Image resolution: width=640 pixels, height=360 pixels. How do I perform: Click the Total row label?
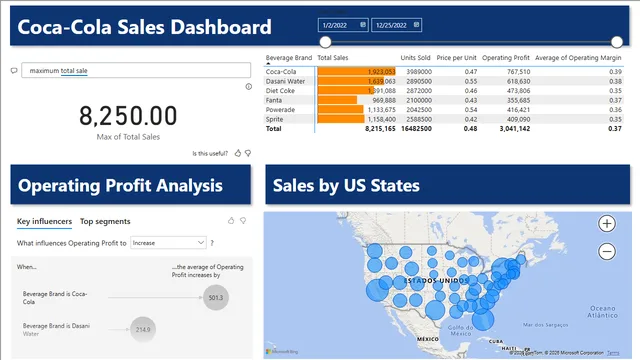point(273,129)
